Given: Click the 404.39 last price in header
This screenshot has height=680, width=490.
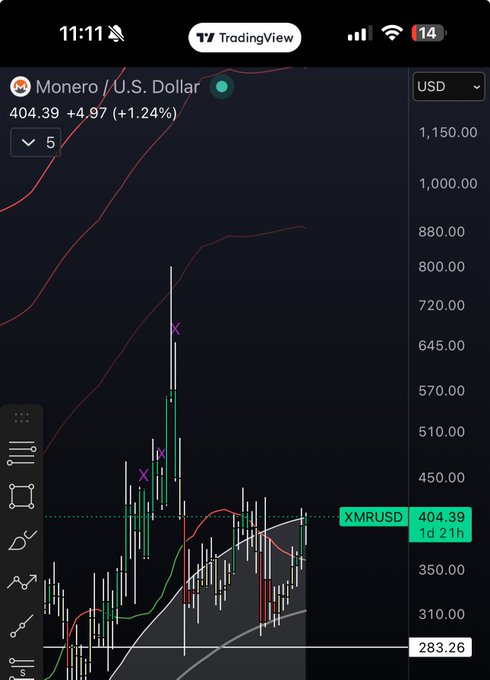Looking at the screenshot, I should click(x=34, y=113).
